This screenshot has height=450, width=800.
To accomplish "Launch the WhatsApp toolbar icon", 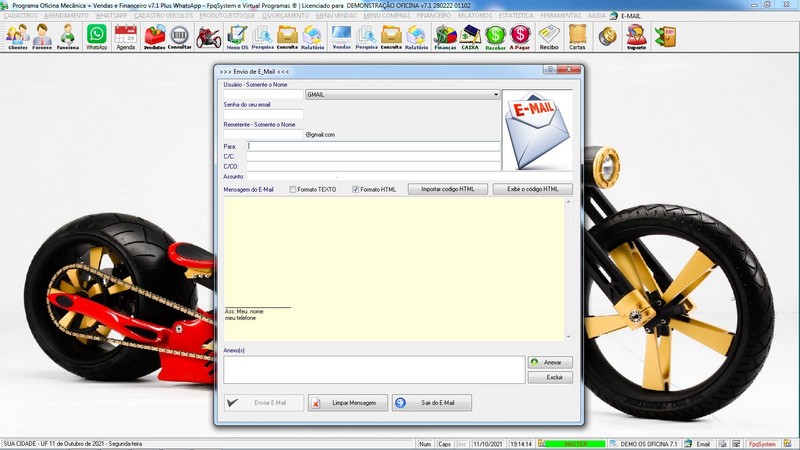I will click(96, 37).
